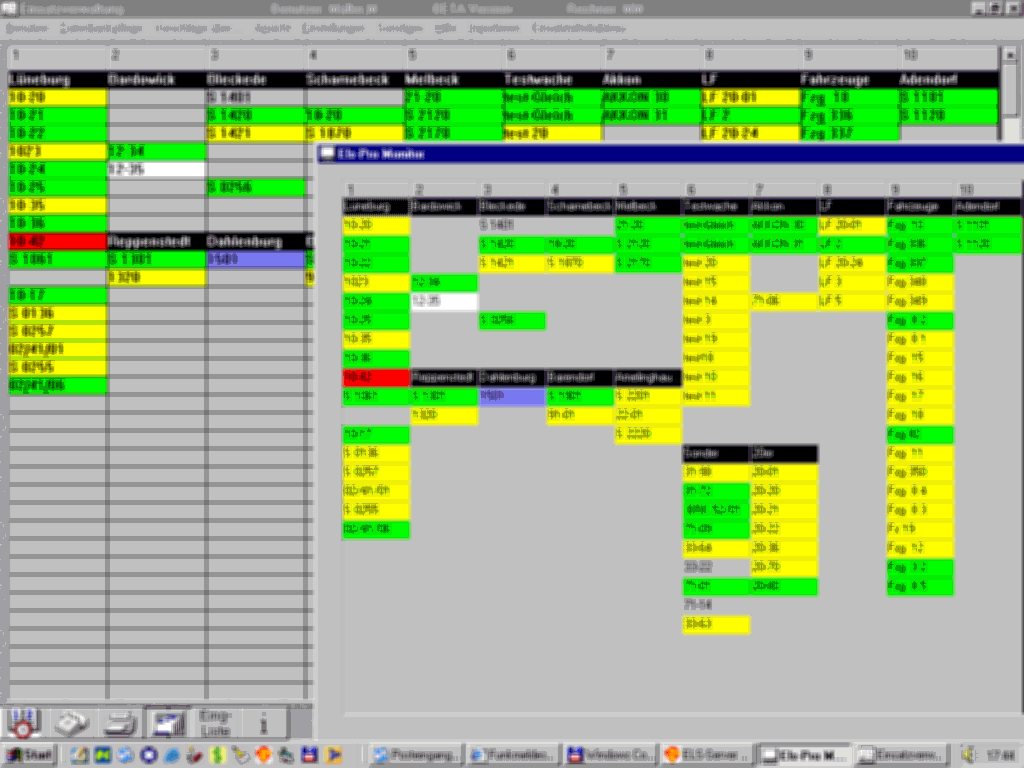Select red 10-42 cell in the Einsatzverwaltung window
Screen dimensions: 1024x768
[57, 241]
